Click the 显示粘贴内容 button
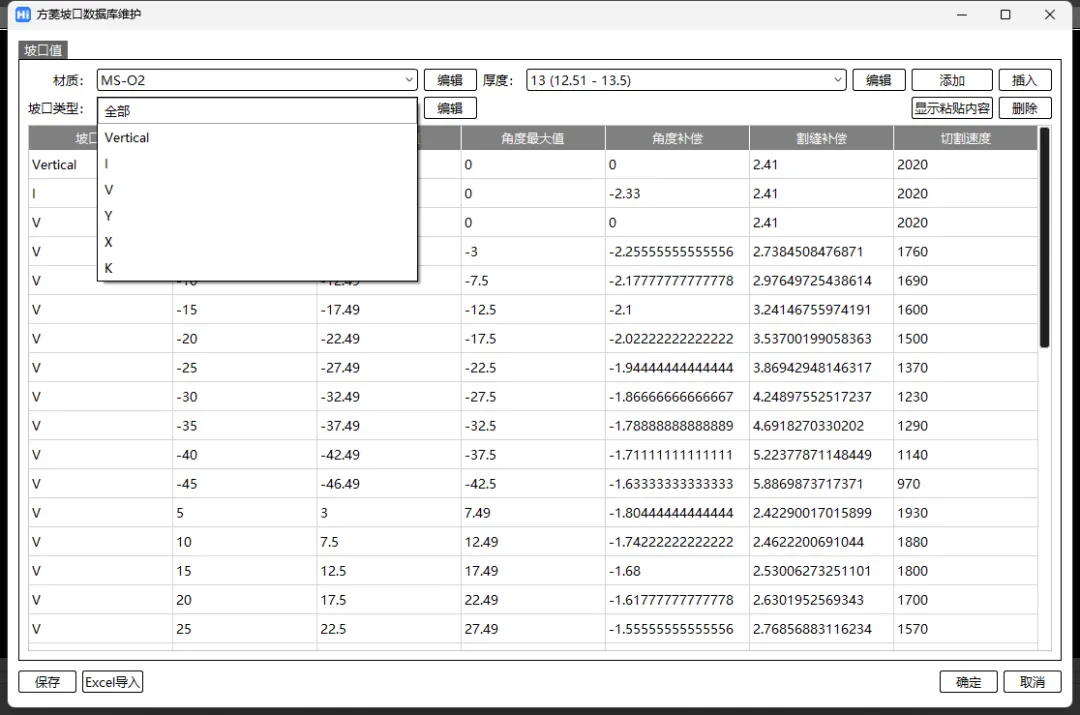 952,108
